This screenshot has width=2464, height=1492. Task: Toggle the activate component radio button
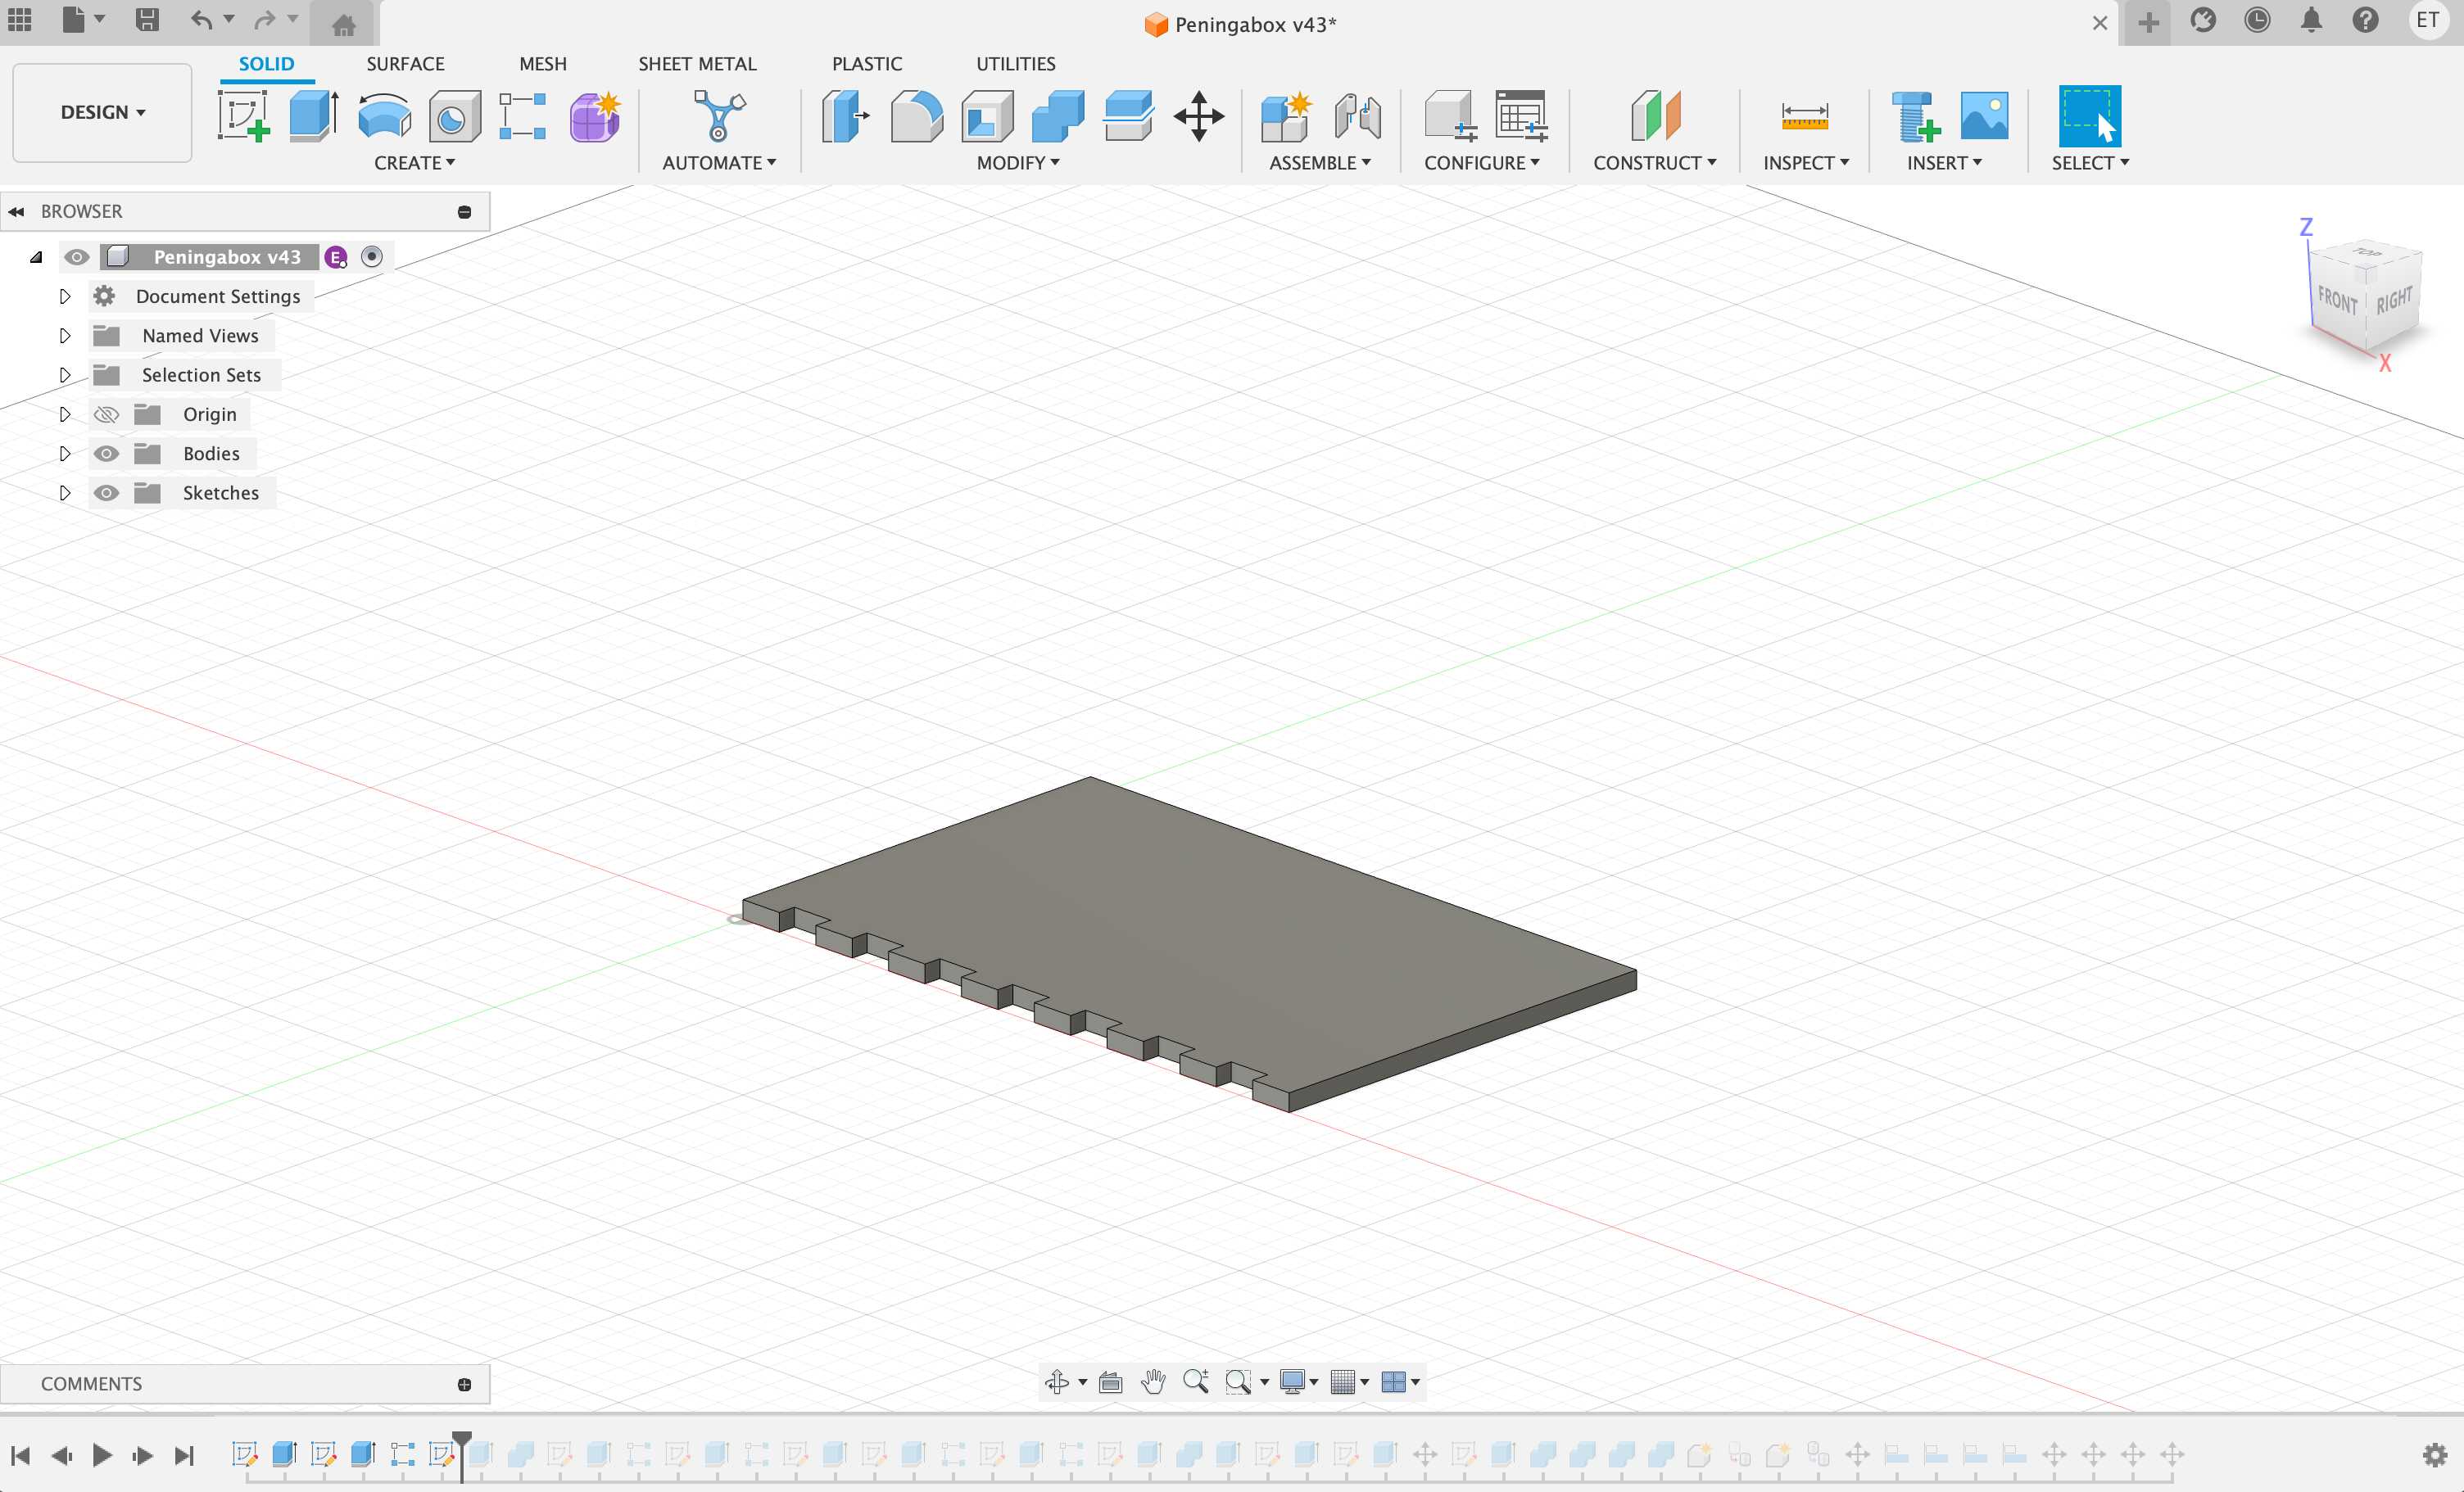pos(372,257)
